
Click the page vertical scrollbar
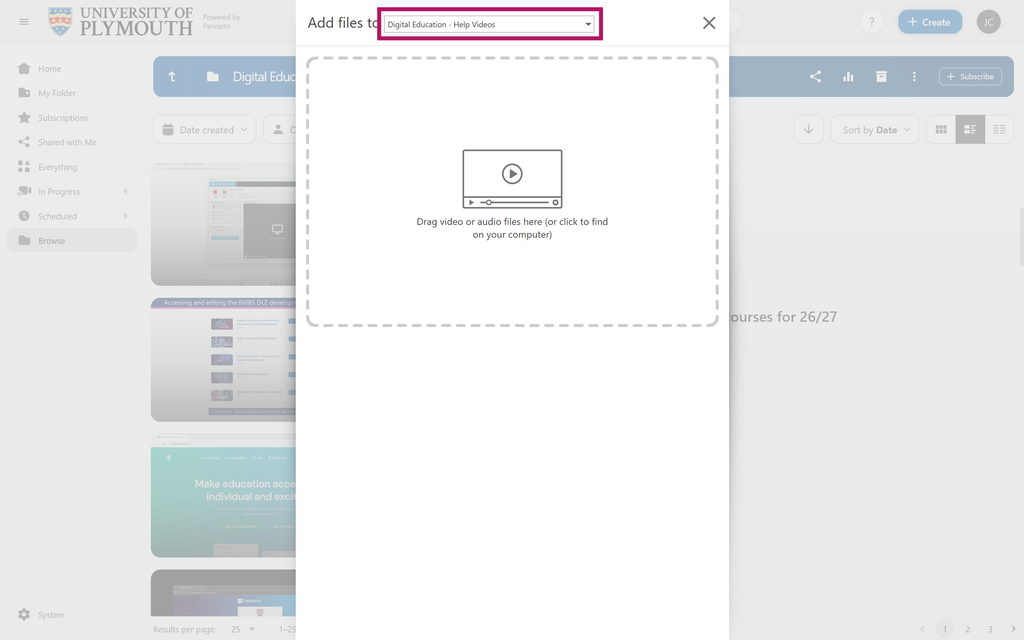pyautogui.click(x=1021, y=236)
